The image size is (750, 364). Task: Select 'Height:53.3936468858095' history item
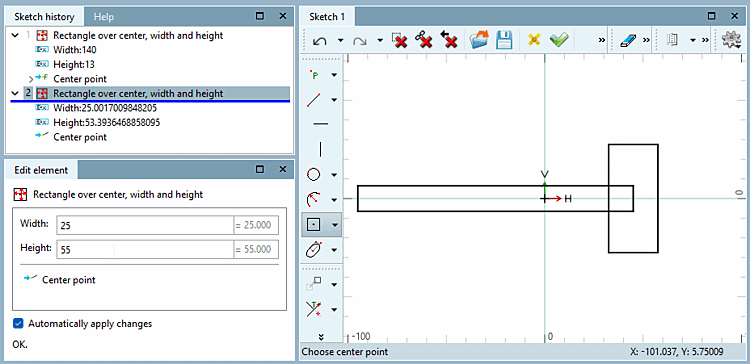[107, 122]
